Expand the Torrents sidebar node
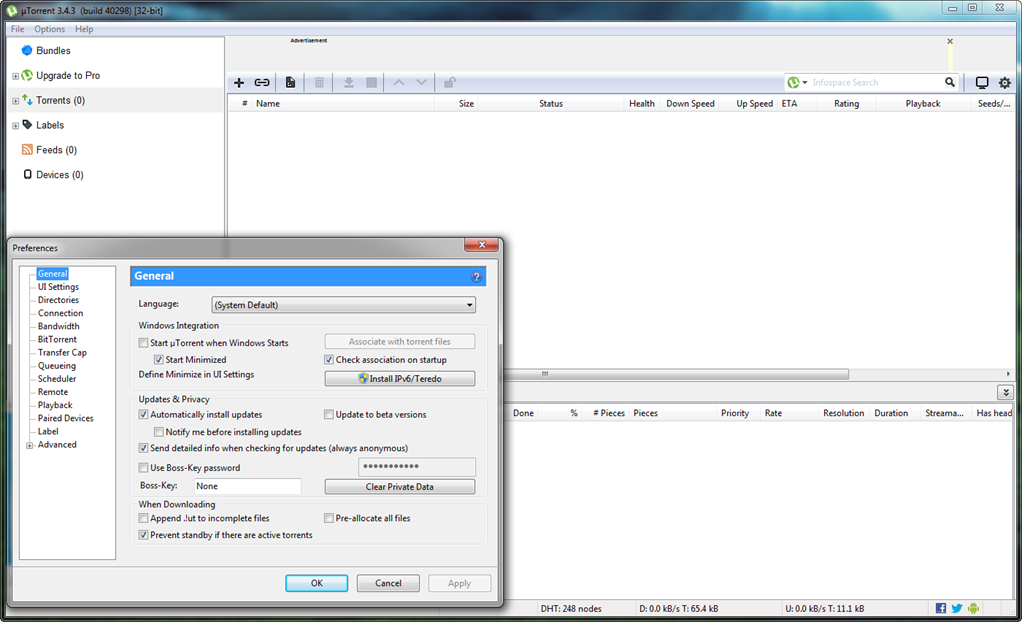Viewport: 1022px width, 622px height. pos(16,100)
